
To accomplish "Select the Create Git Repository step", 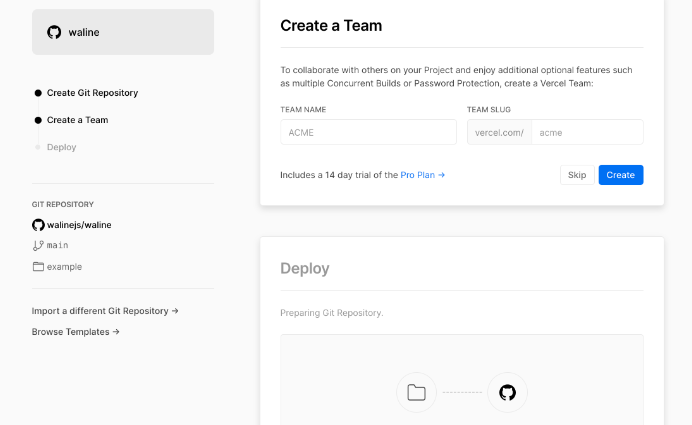I will point(92,93).
